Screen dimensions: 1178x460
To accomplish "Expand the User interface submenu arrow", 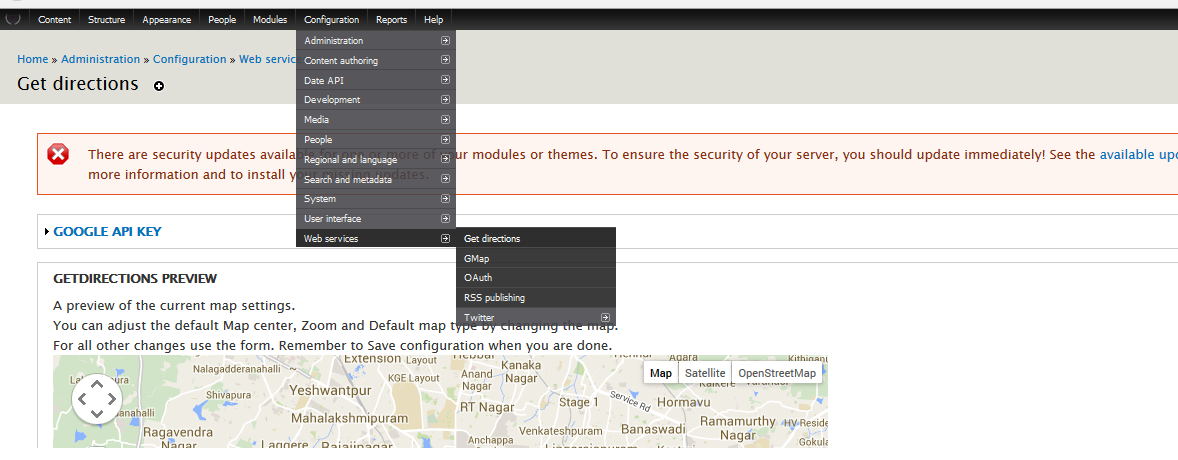I will pos(446,218).
